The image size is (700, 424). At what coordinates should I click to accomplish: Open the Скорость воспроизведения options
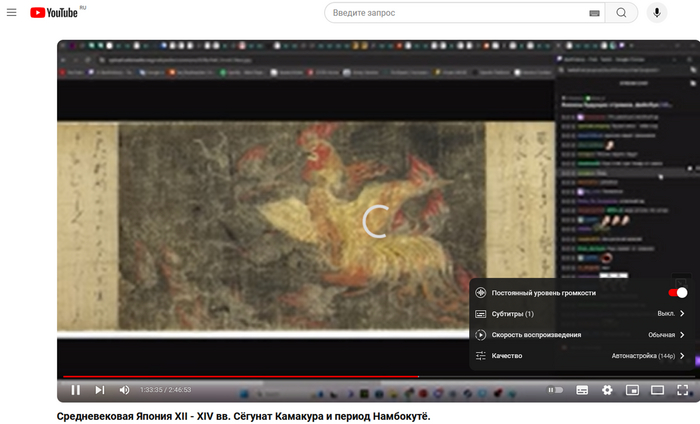(x=580, y=335)
